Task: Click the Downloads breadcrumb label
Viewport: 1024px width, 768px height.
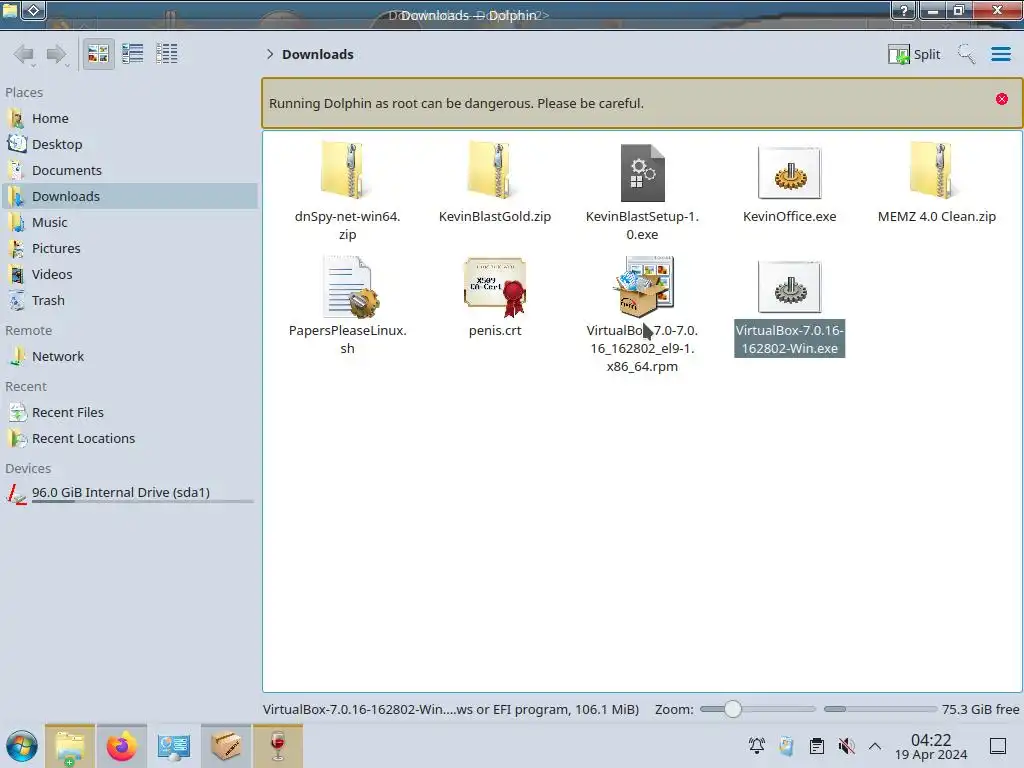Action: pos(318,54)
